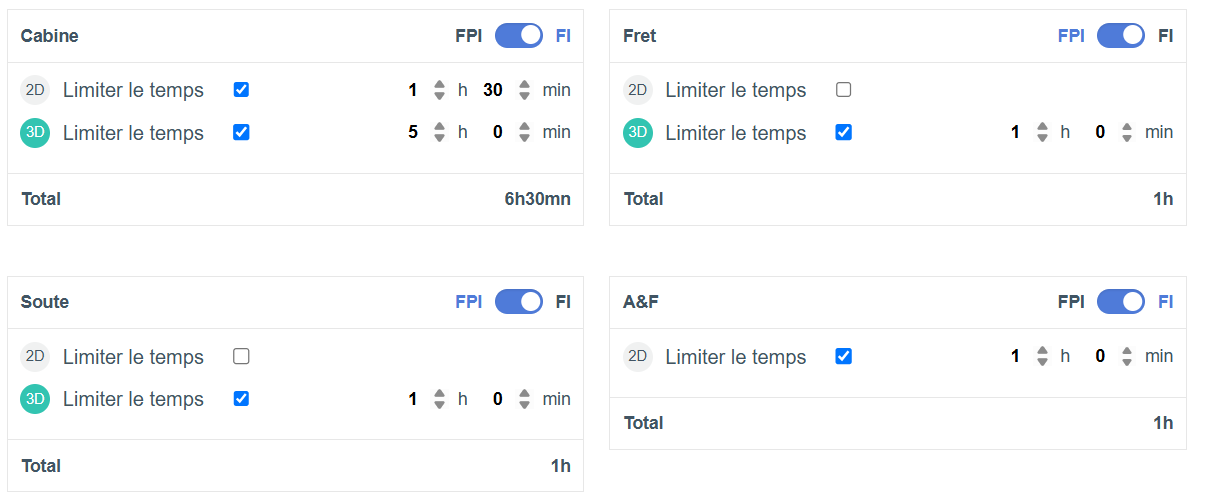Click the 2D badge in the Soute panel

point(35,357)
